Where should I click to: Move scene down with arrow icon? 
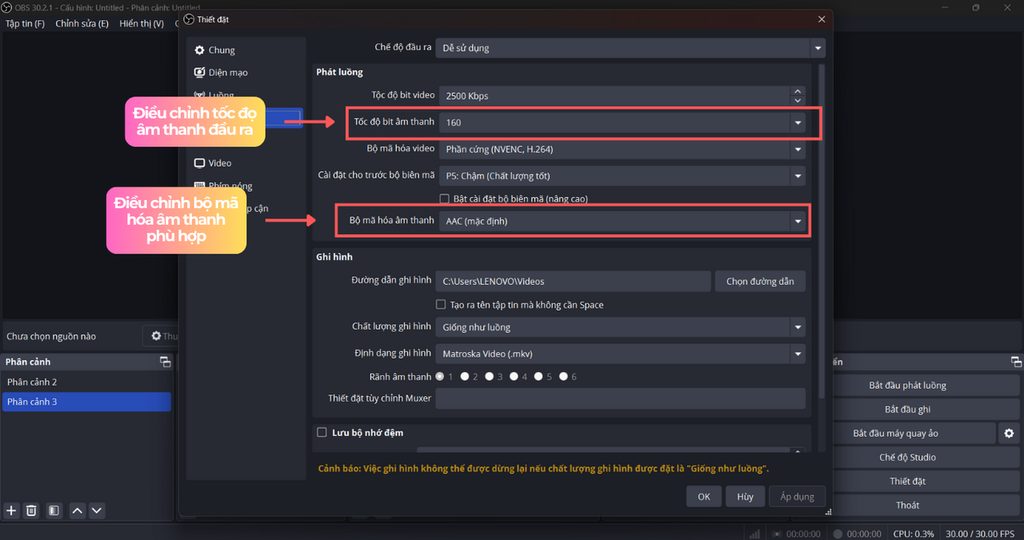click(97, 511)
